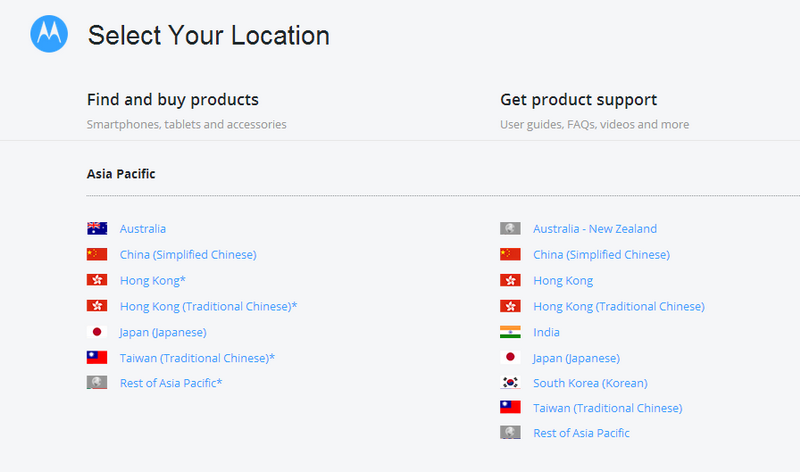This screenshot has width=800, height=472.
Task: Select China (Simplified Chinese) under product support
Action: click(x=602, y=255)
